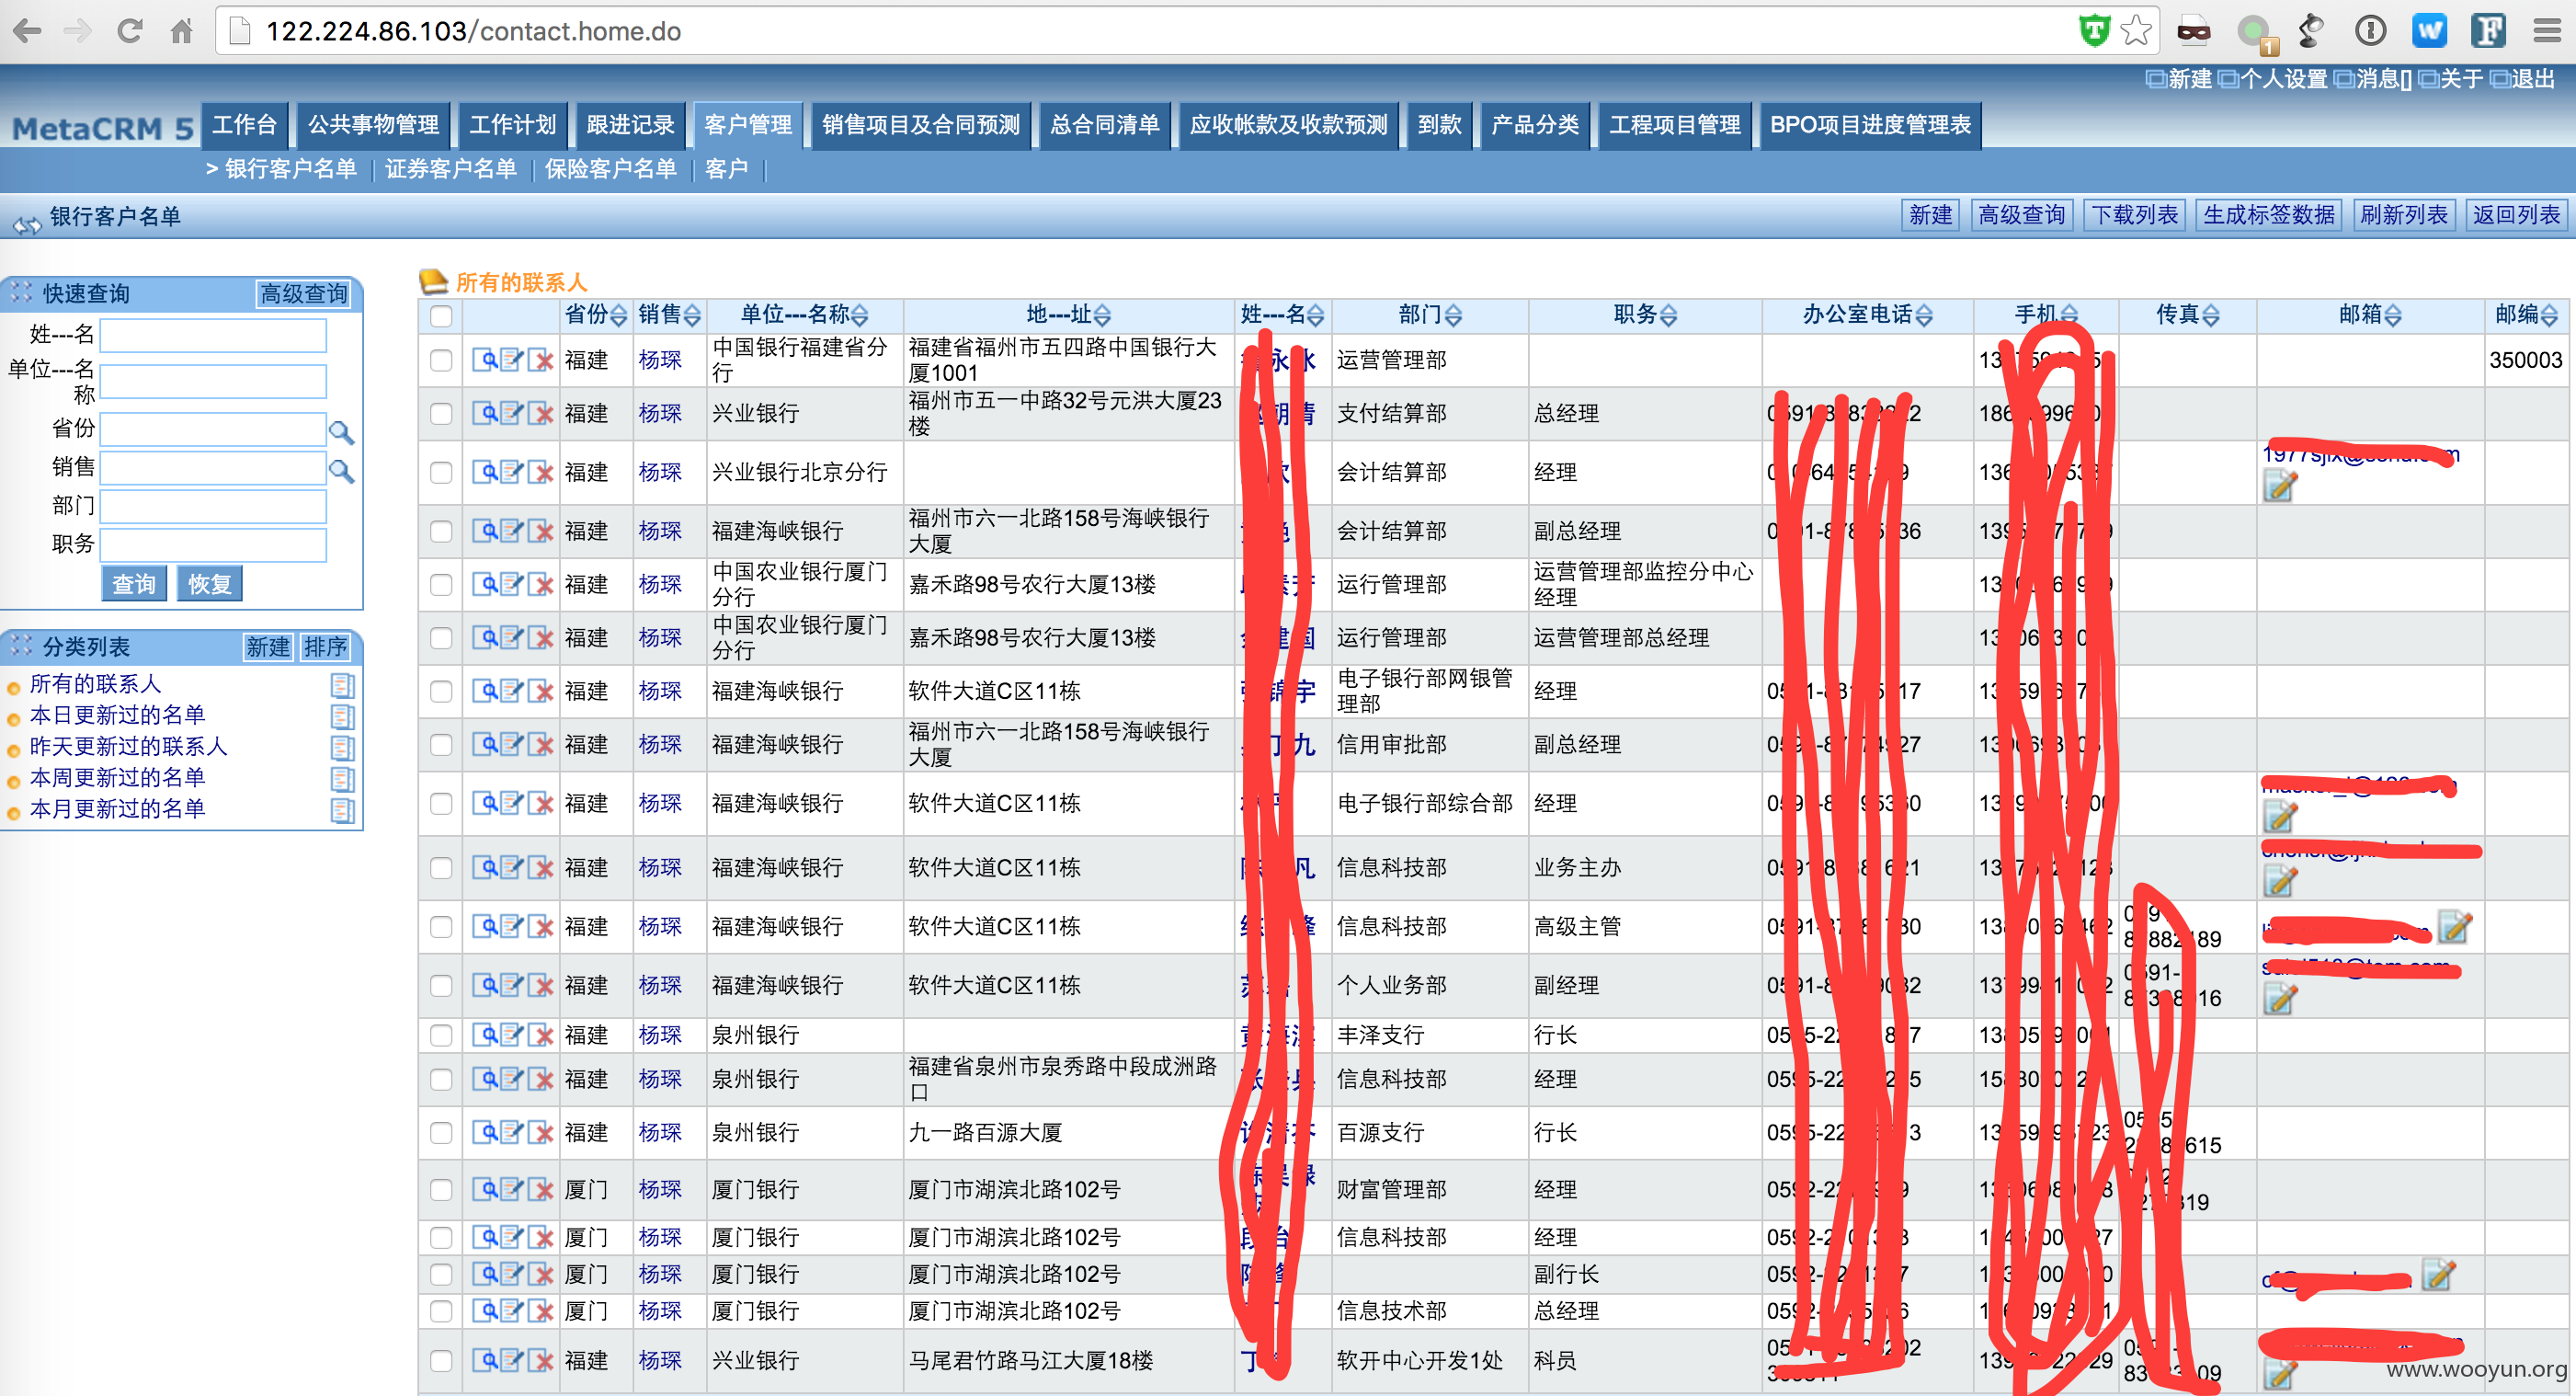
Task: Tick checkbox for 个人业务部 row
Action: tap(440, 985)
